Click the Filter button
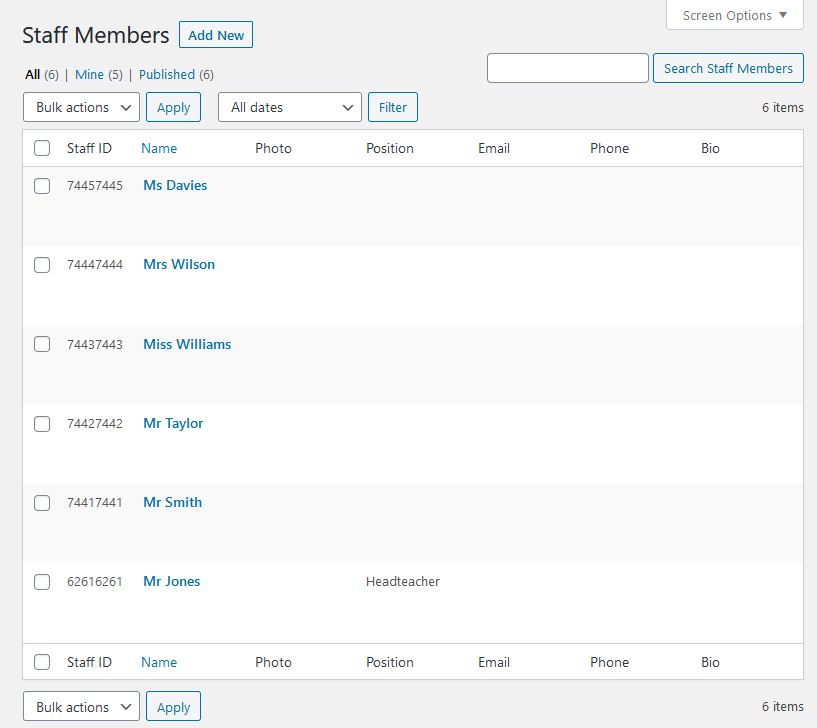Viewport: 817px width, 728px height. (x=392, y=107)
